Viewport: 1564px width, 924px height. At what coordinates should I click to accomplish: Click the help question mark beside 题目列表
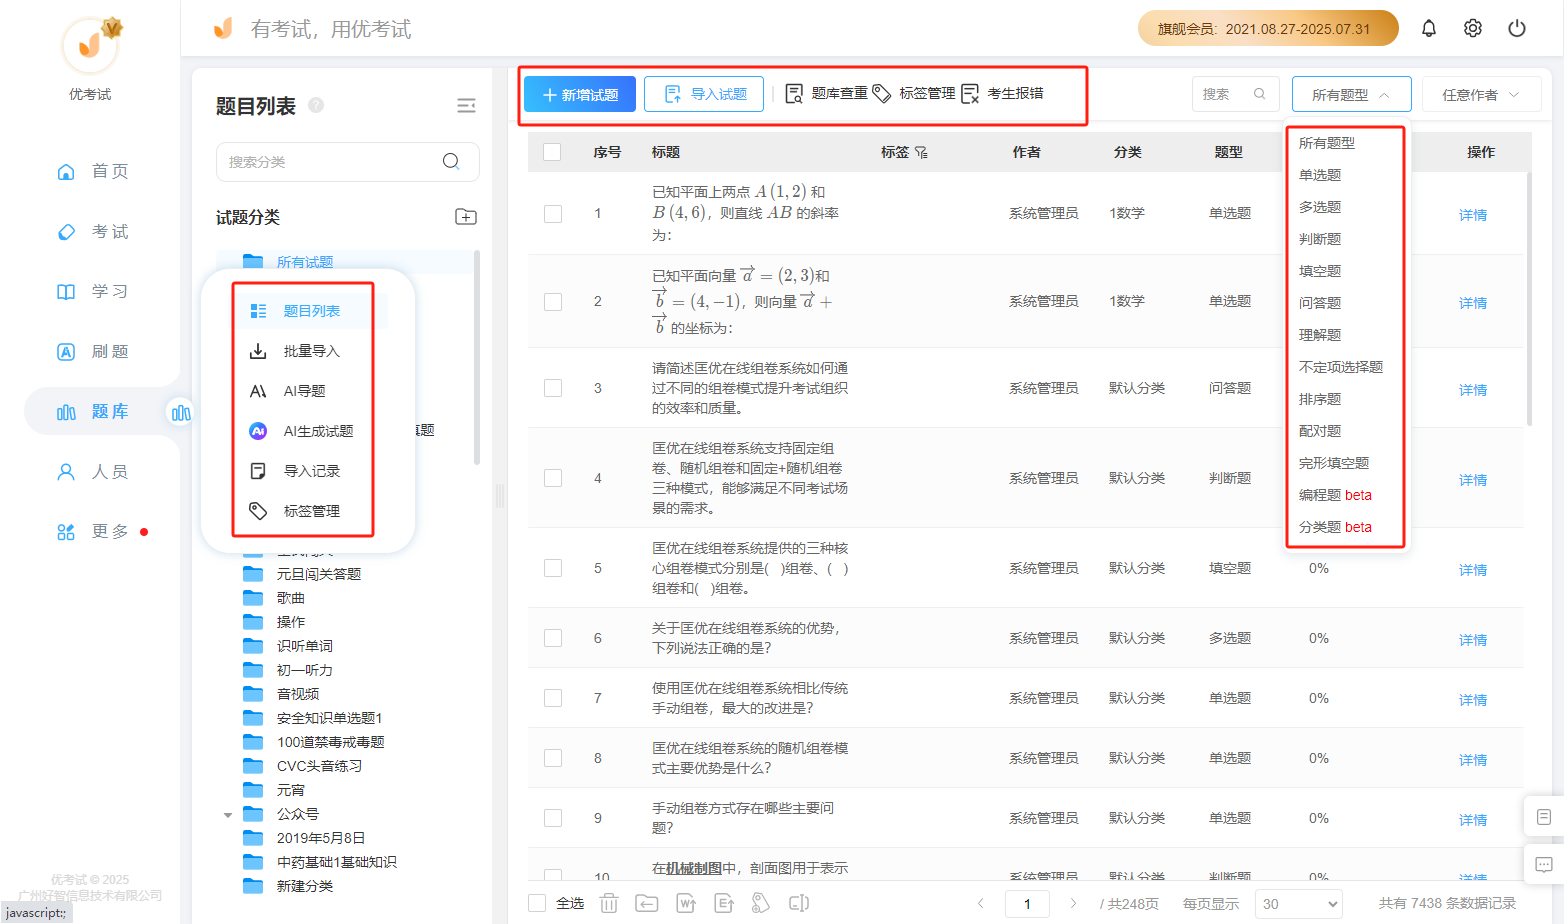[x=316, y=105]
